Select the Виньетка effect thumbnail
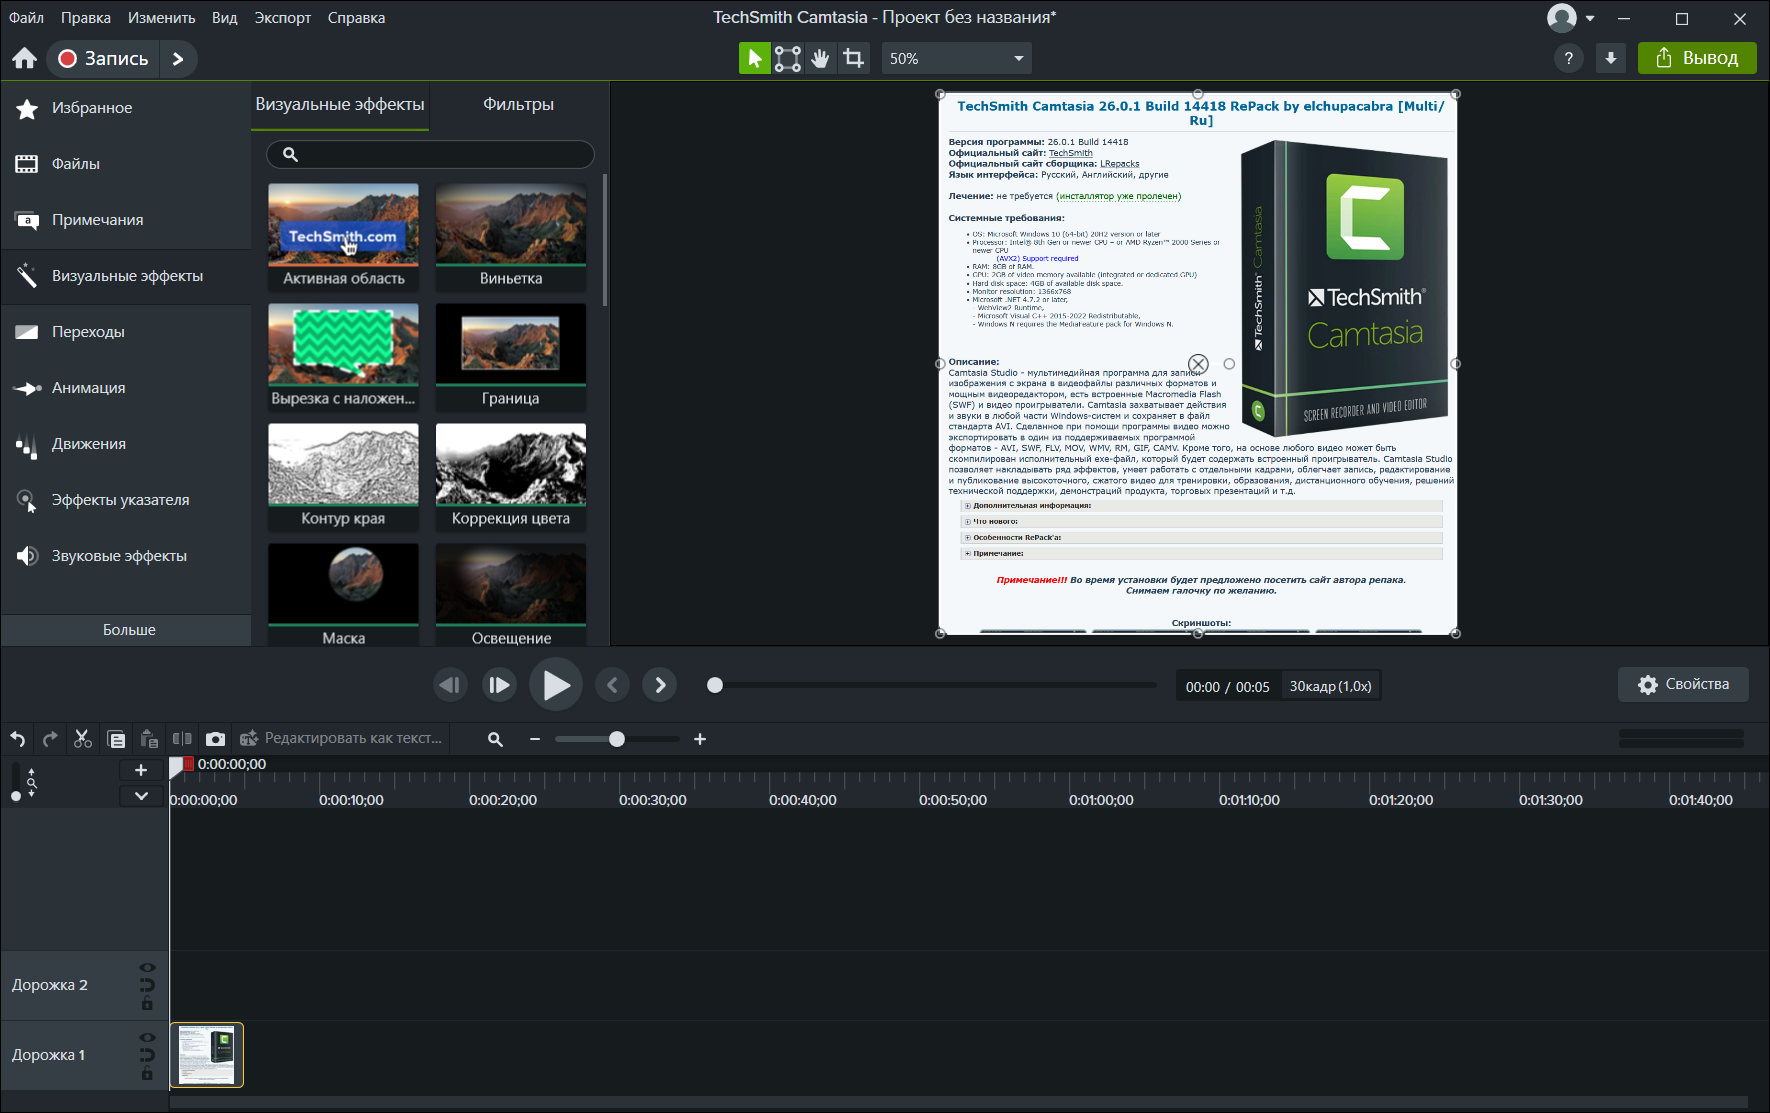1770x1113 pixels. pos(511,237)
